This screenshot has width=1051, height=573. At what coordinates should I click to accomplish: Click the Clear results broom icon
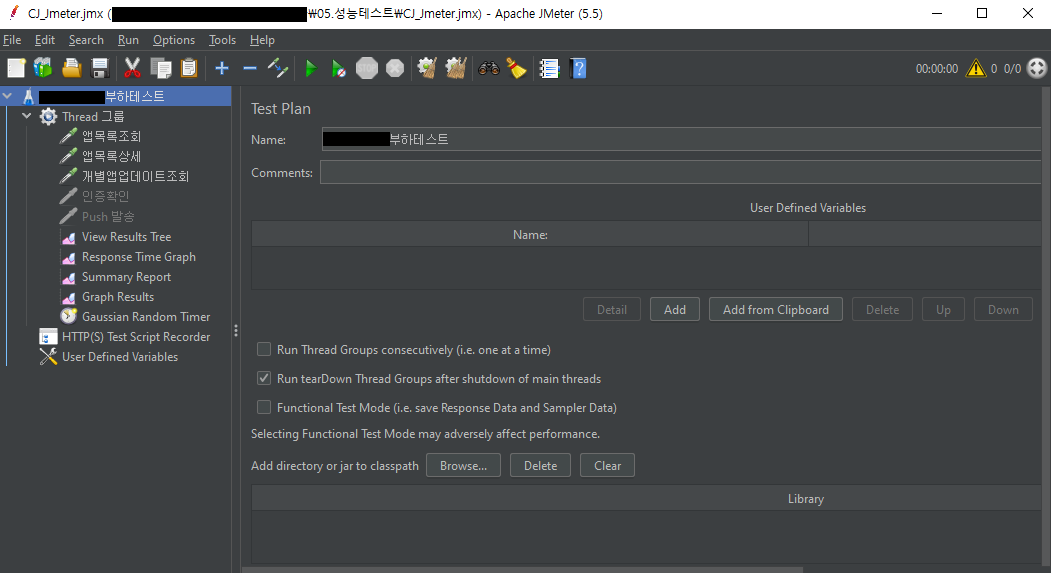click(x=427, y=68)
